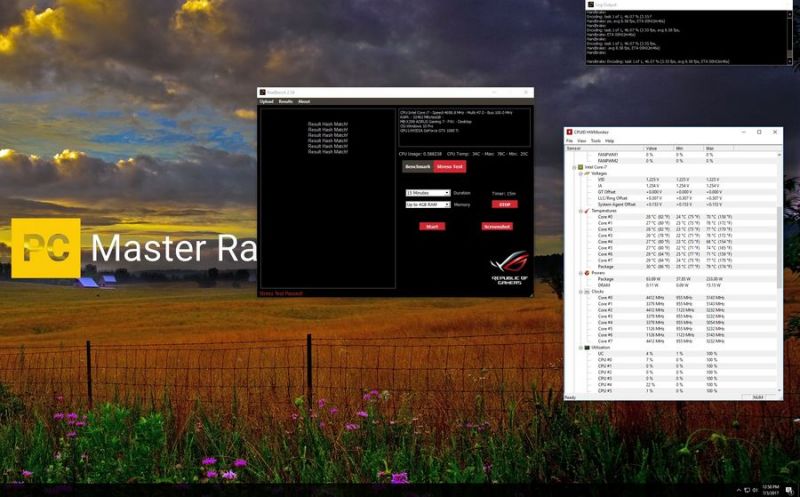Click the RealBench title bar app icon

click(263, 92)
